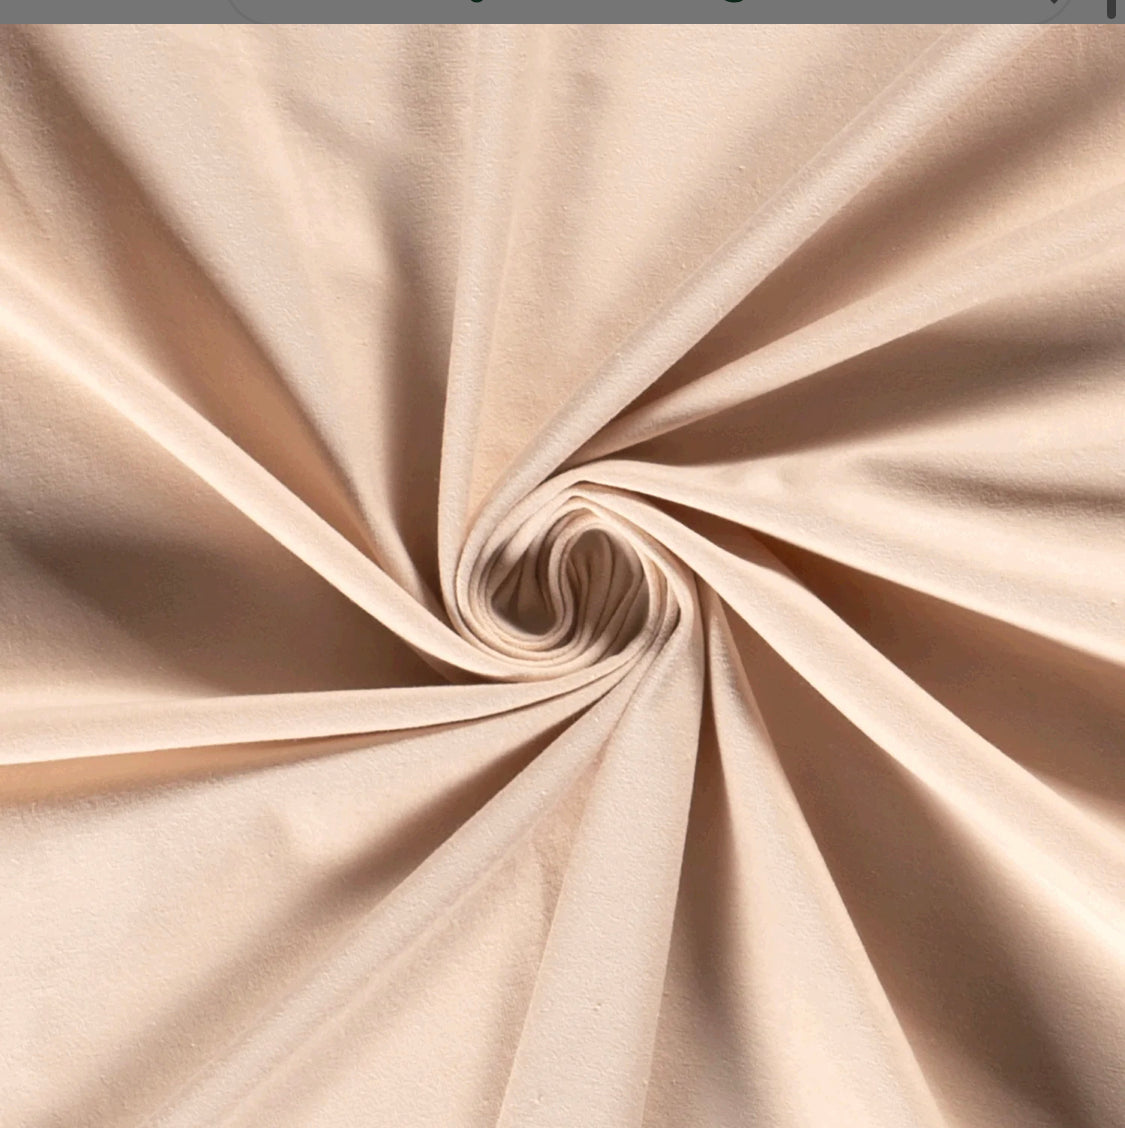Click the gray header strip right of the address bar
This screenshot has width=1125, height=1128.
pyautogui.click(x=1090, y=14)
